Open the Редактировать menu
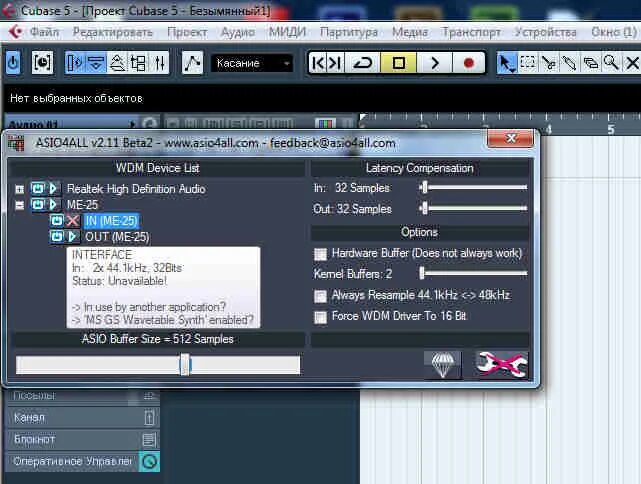The height and width of the screenshot is (484, 641). (x=113, y=32)
